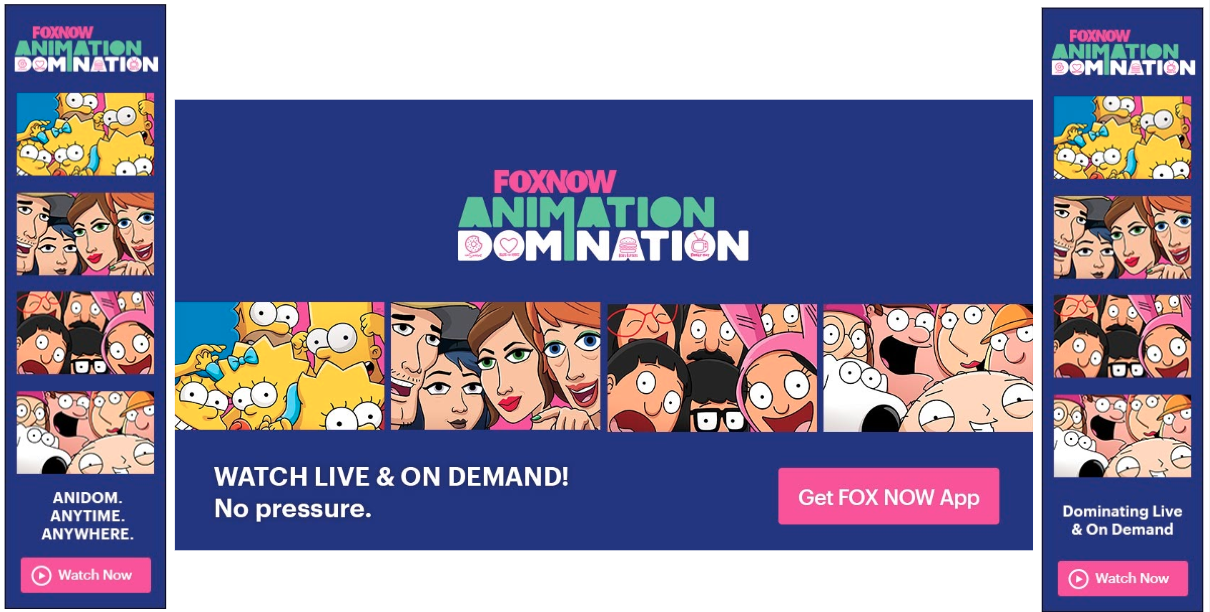Click the play icon in the left Watch Now button
1210x612 pixels.
point(41,575)
